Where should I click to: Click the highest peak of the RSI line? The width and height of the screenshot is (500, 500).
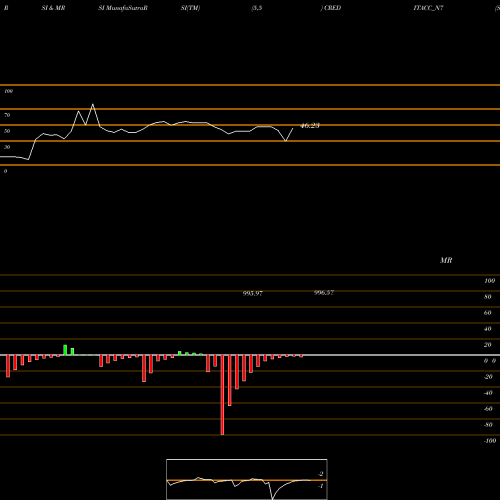(93, 105)
